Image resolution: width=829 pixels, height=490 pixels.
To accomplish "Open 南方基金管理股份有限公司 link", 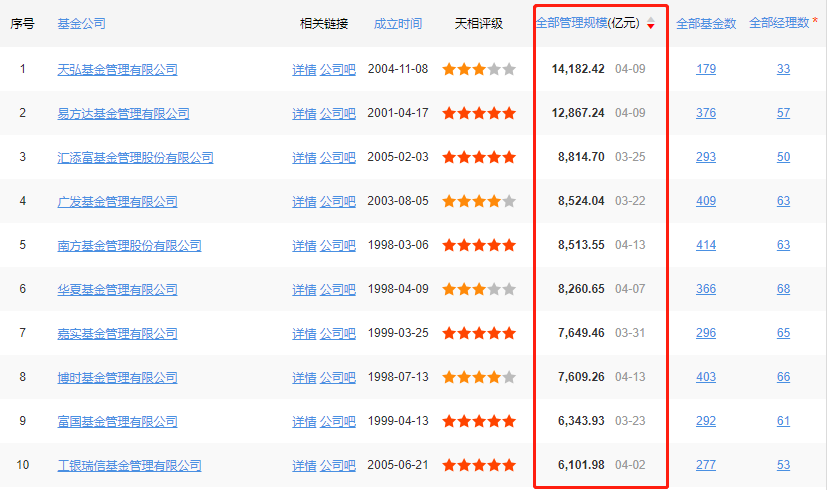I will tap(130, 245).
